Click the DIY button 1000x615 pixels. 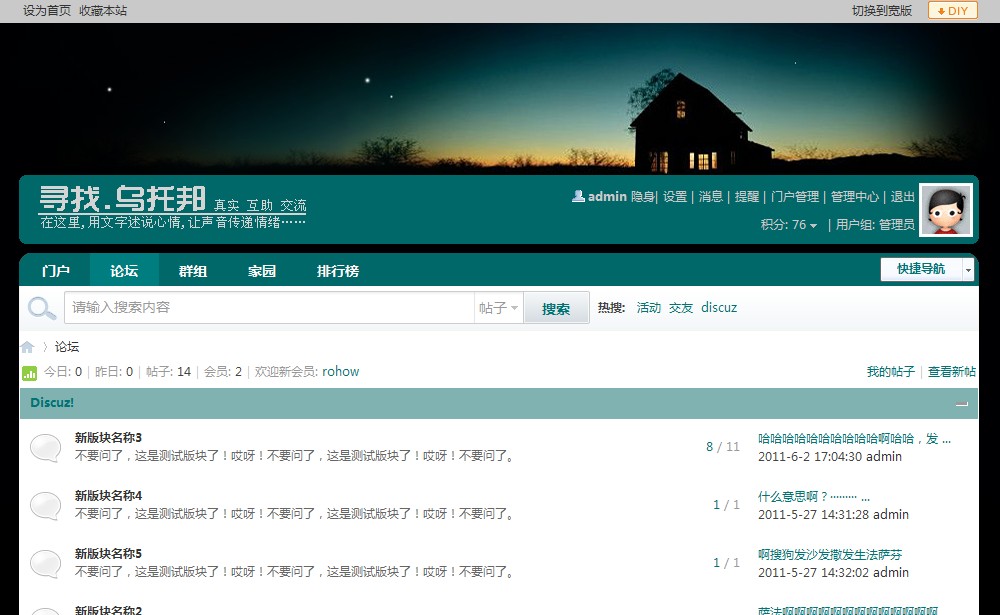[x=953, y=10]
